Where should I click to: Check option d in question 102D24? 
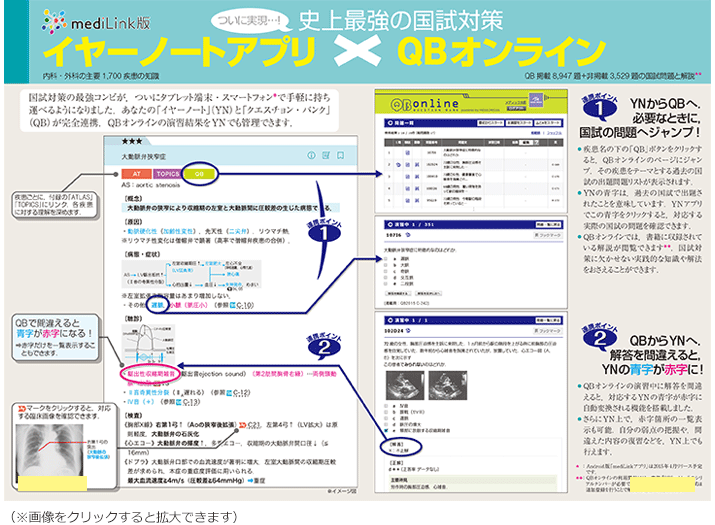tap(386, 424)
